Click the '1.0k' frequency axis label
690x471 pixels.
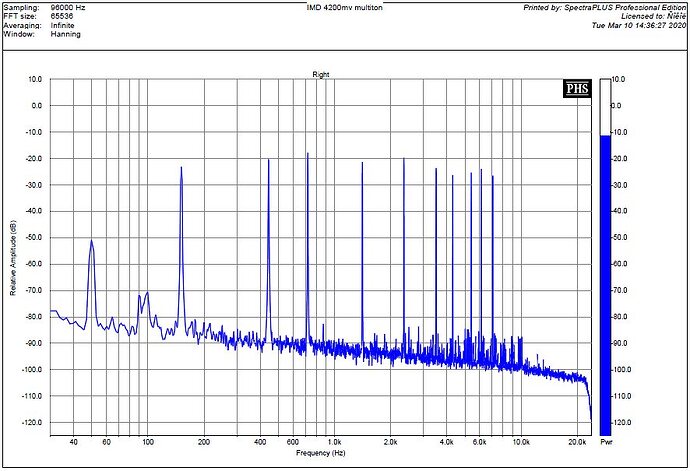point(334,442)
